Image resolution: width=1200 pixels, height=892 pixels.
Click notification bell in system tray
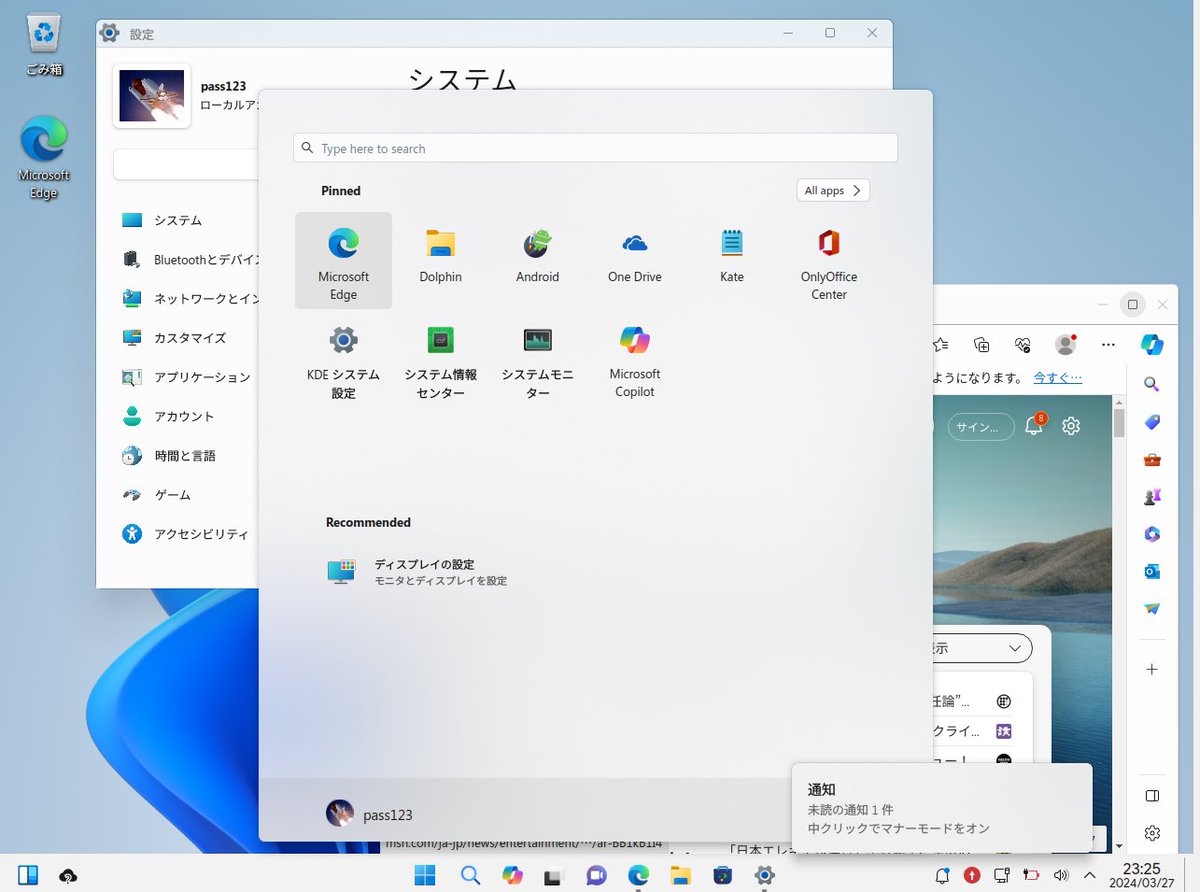(941, 875)
